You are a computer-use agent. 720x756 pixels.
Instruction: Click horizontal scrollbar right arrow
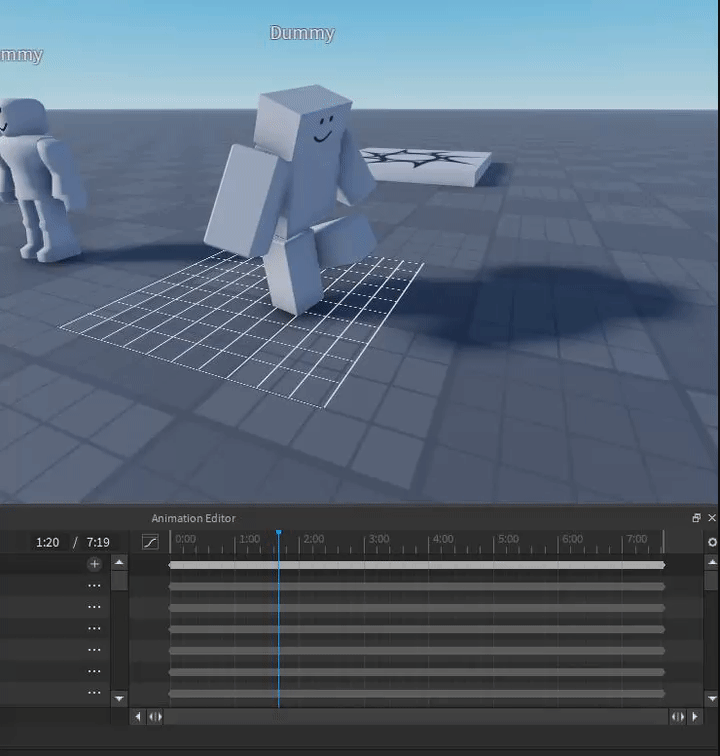[x=695, y=717]
